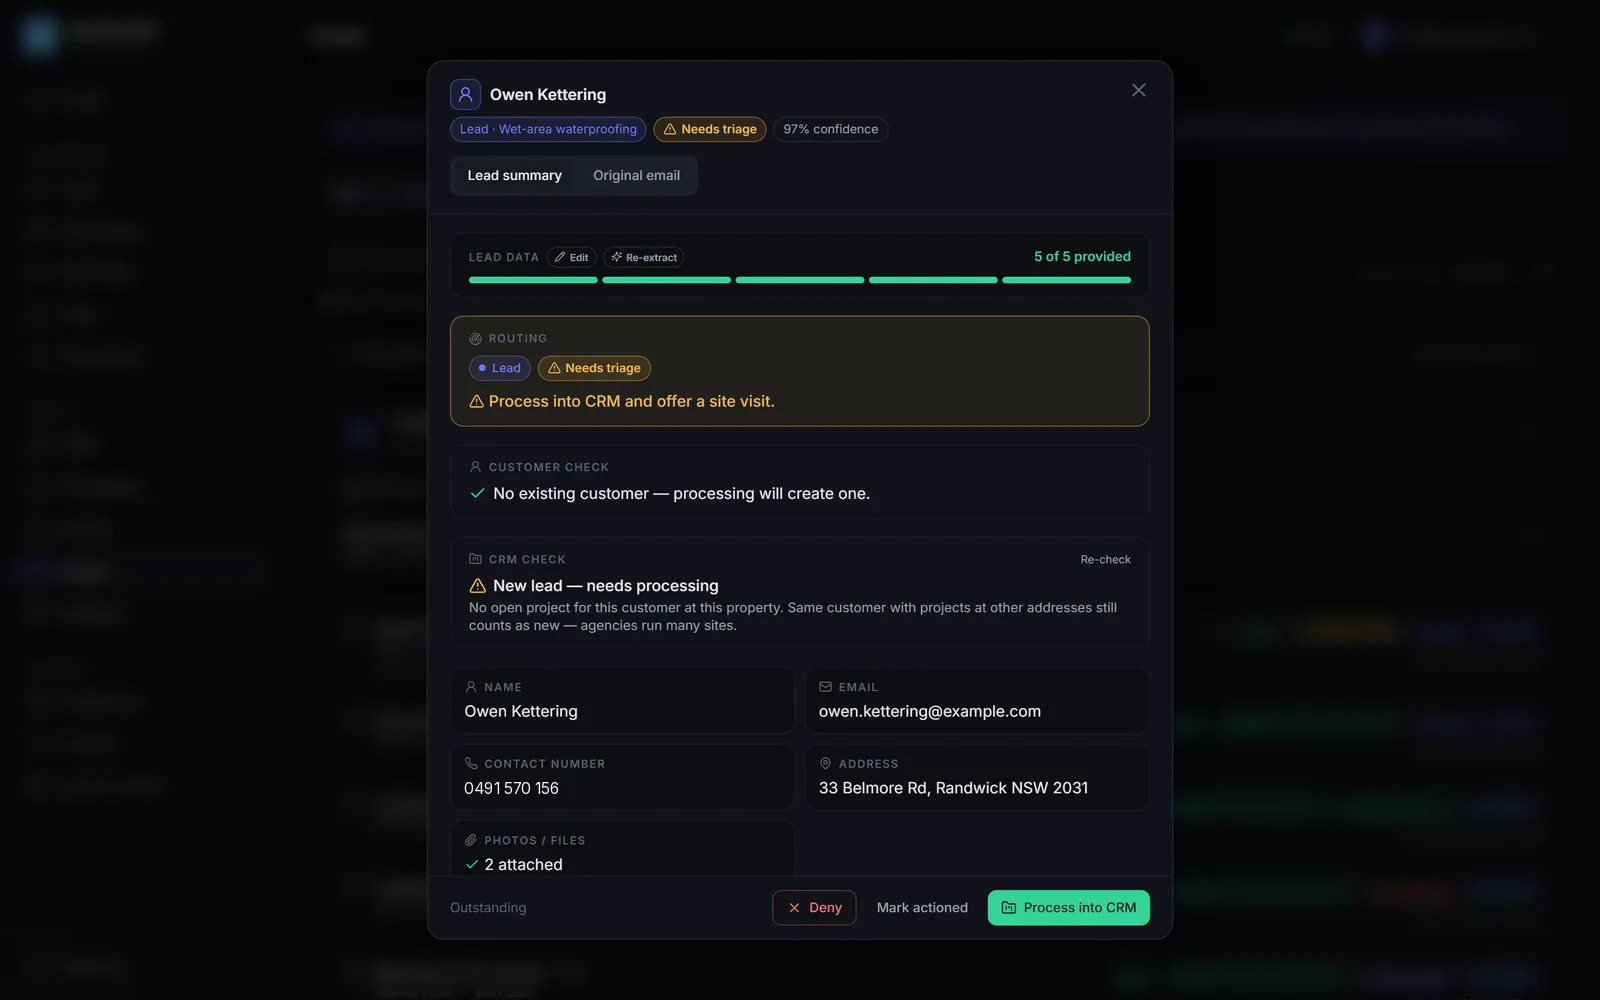
Task: Click the 'Needs triage' pill in the Routing section
Action: coord(594,368)
